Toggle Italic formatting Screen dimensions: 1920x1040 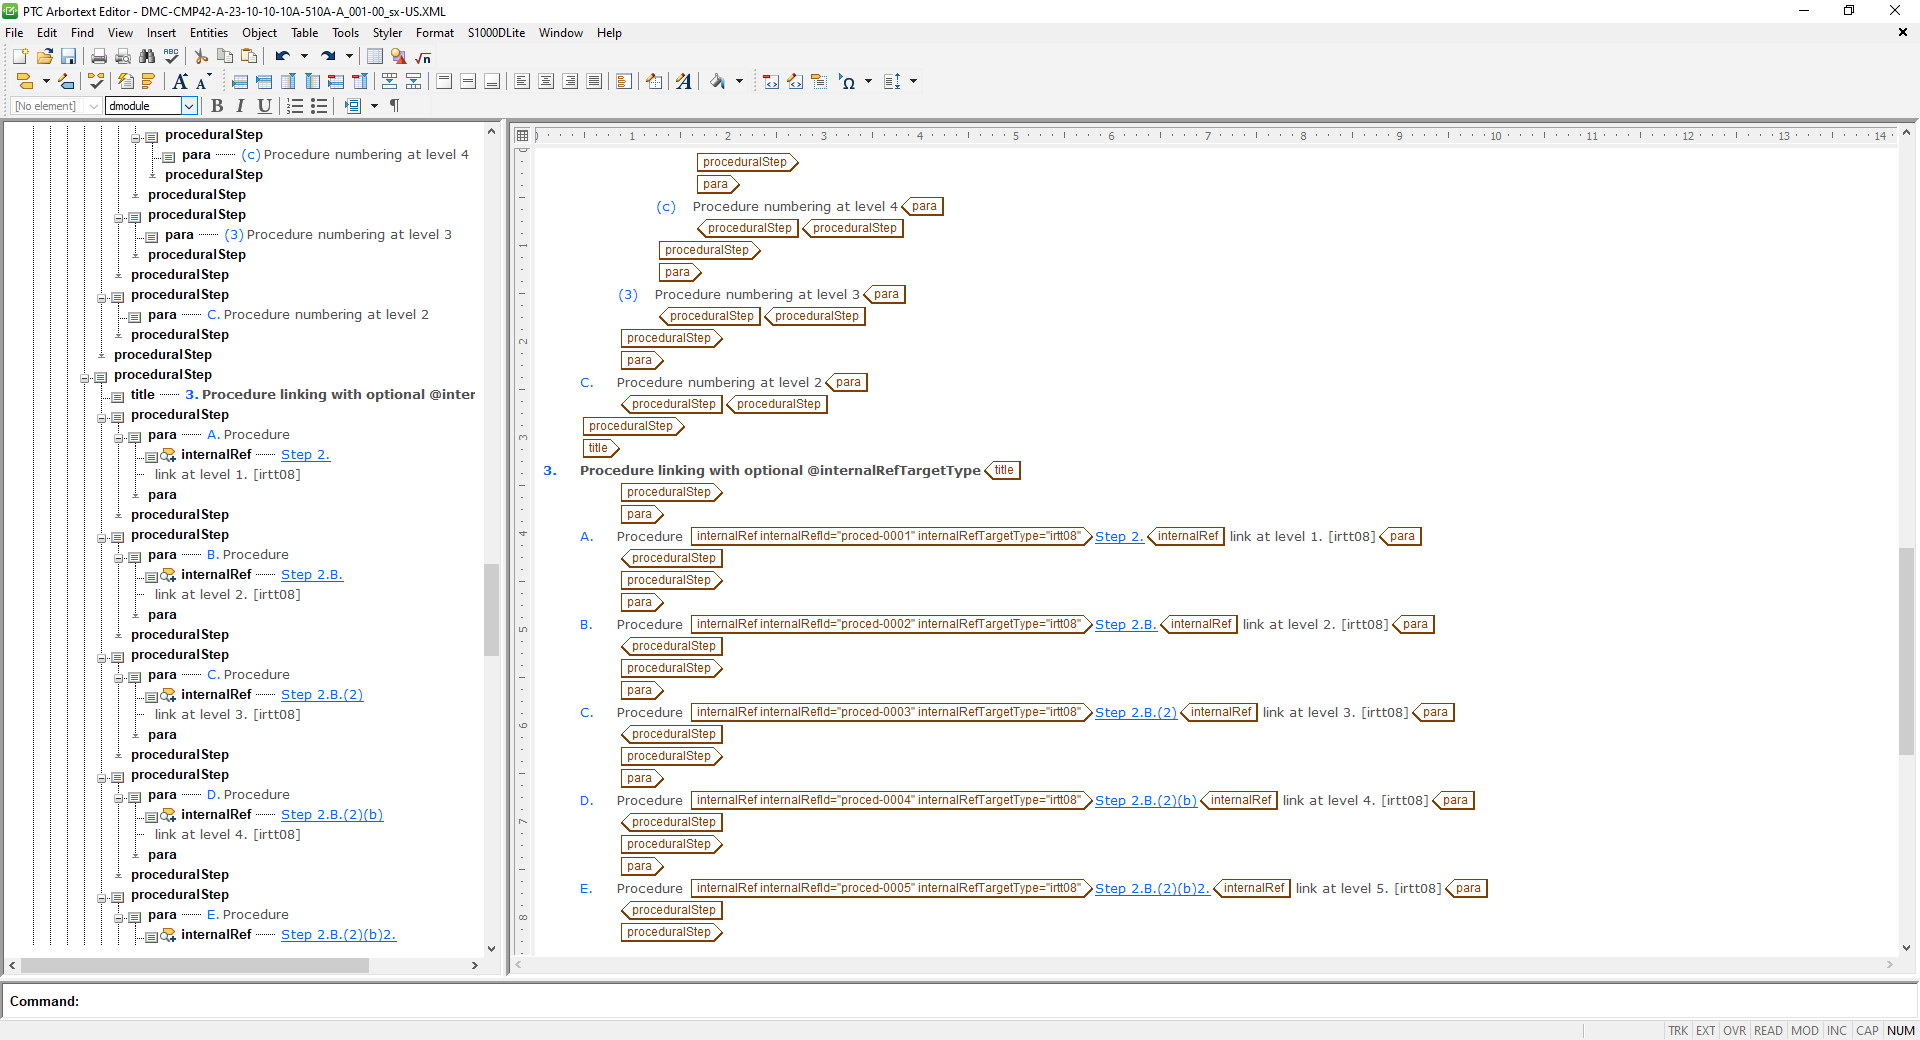[240, 106]
